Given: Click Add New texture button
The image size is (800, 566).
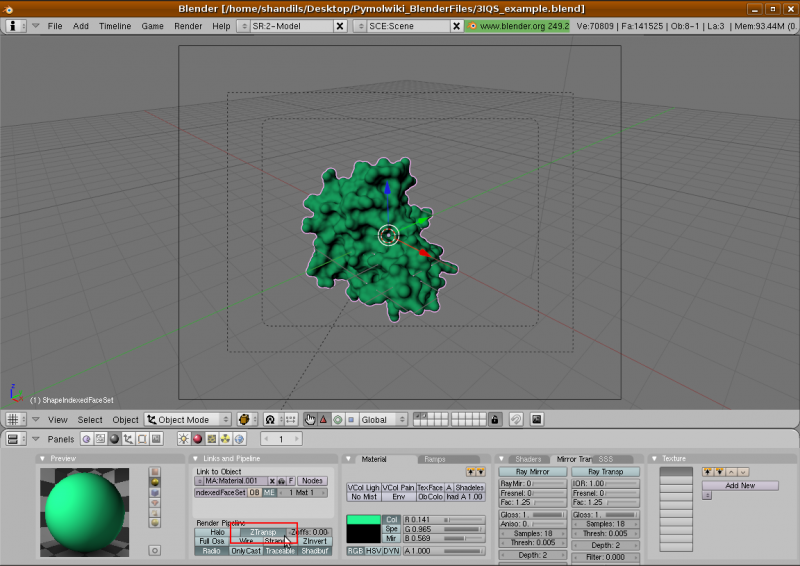Looking at the screenshot, I should click(x=740, y=485).
